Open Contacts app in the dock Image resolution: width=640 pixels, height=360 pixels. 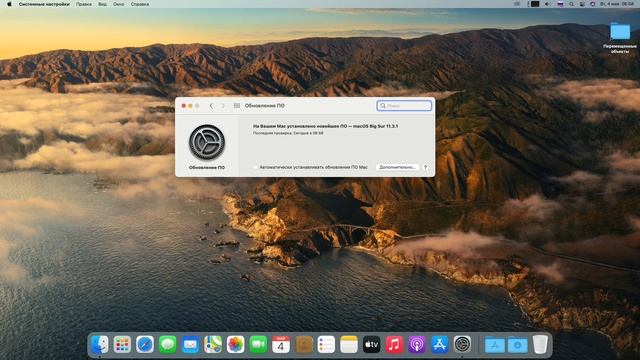click(304, 344)
